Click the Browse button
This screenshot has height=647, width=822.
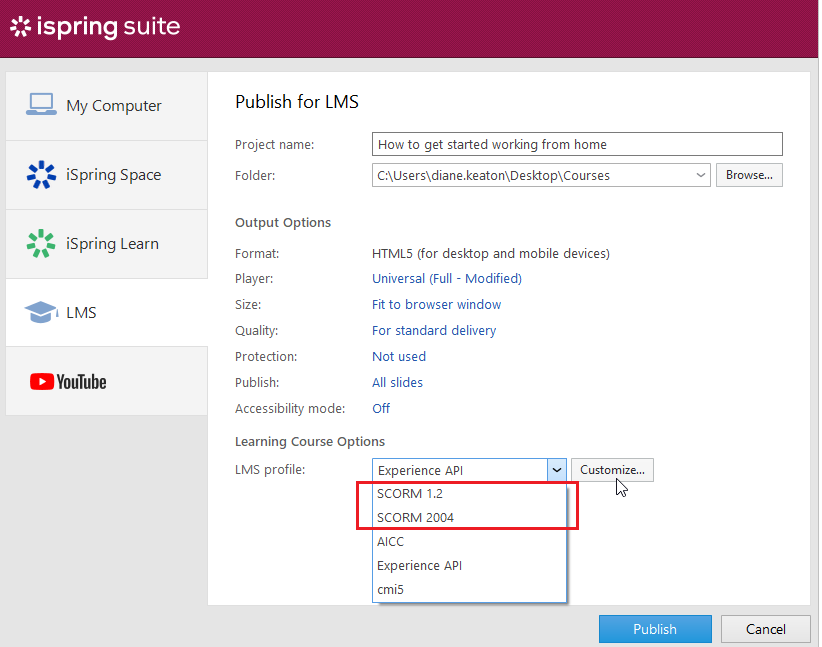pyautogui.click(x=749, y=175)
